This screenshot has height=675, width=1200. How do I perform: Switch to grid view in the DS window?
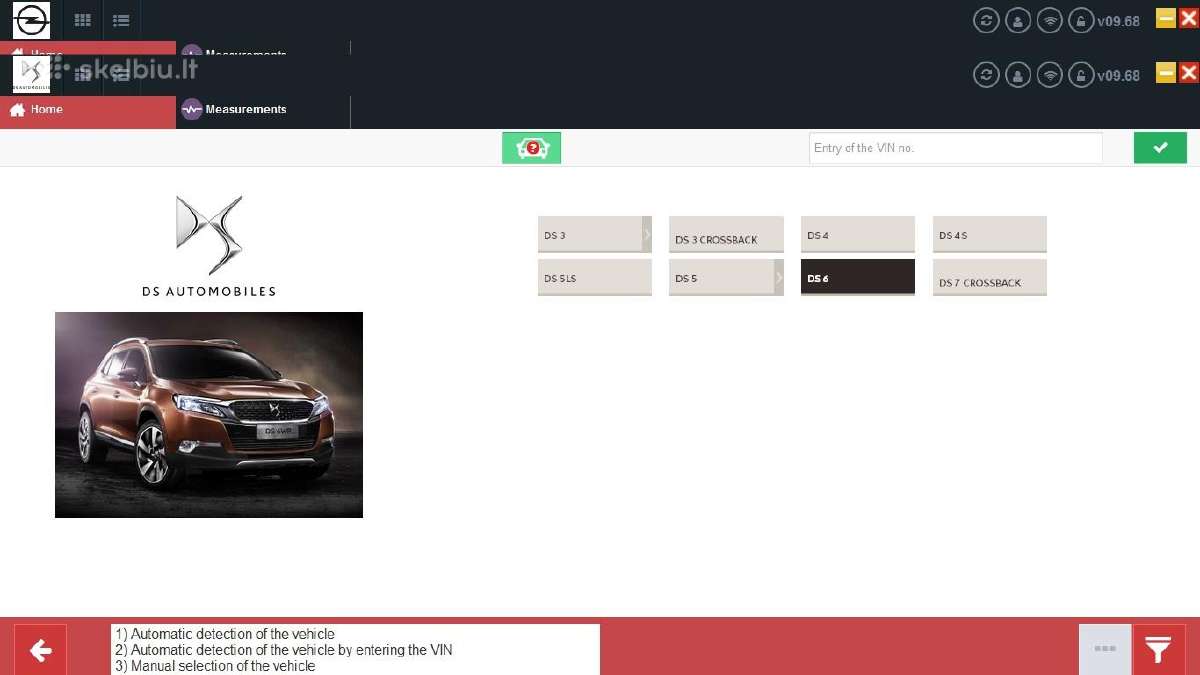(83, 74)
